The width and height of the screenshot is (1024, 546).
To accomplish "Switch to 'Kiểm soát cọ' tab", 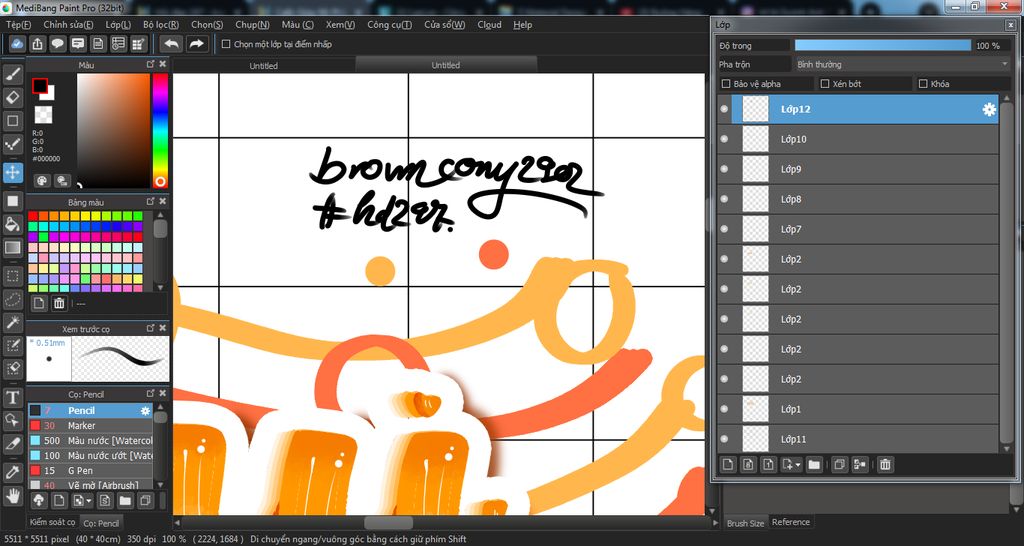I will 52,522.
